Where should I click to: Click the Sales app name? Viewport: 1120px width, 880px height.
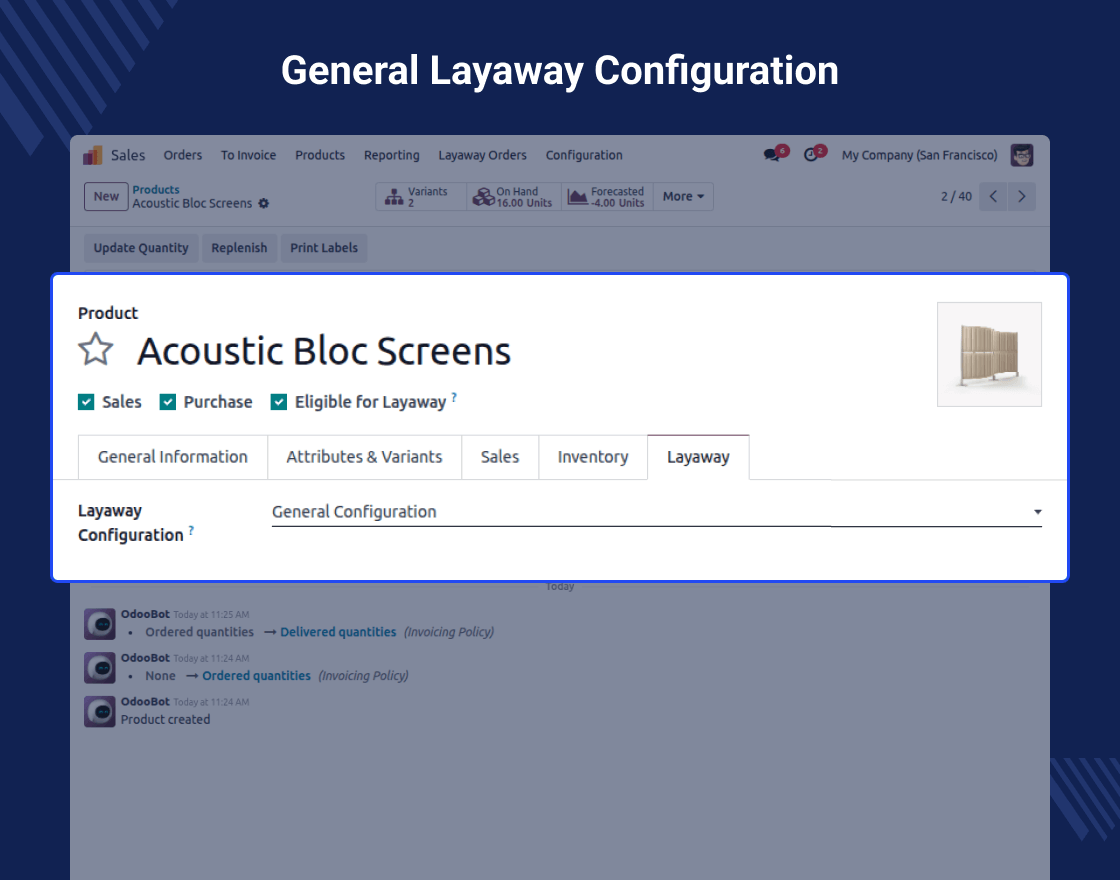pos(128,155)
